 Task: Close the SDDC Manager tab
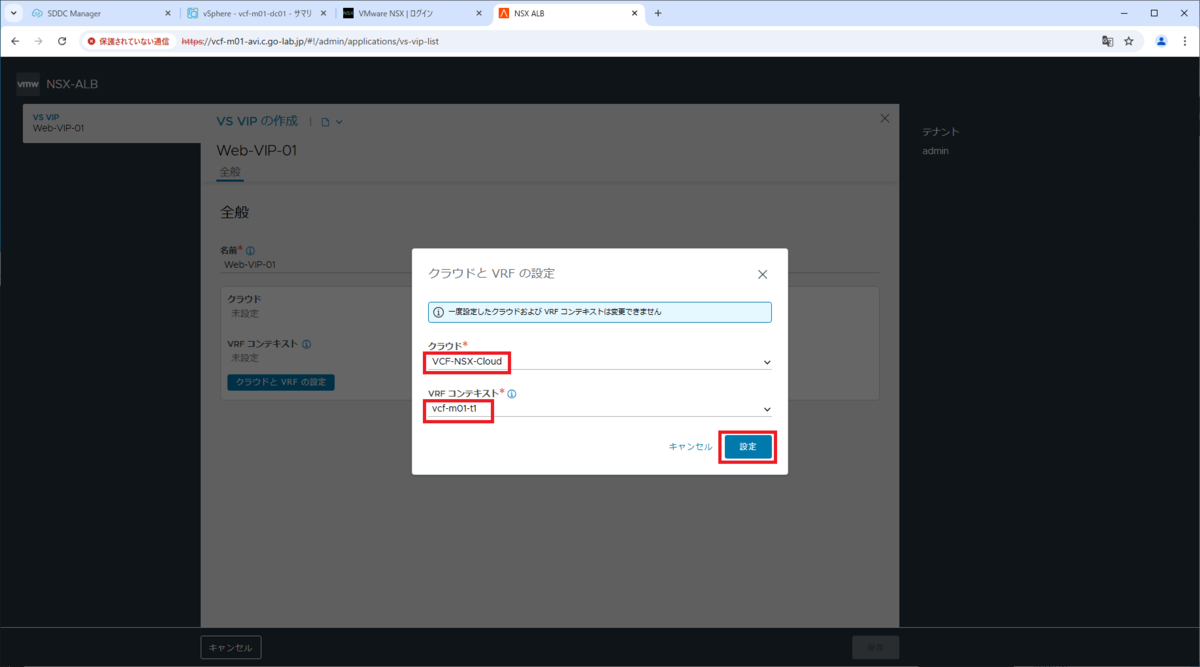167,13
